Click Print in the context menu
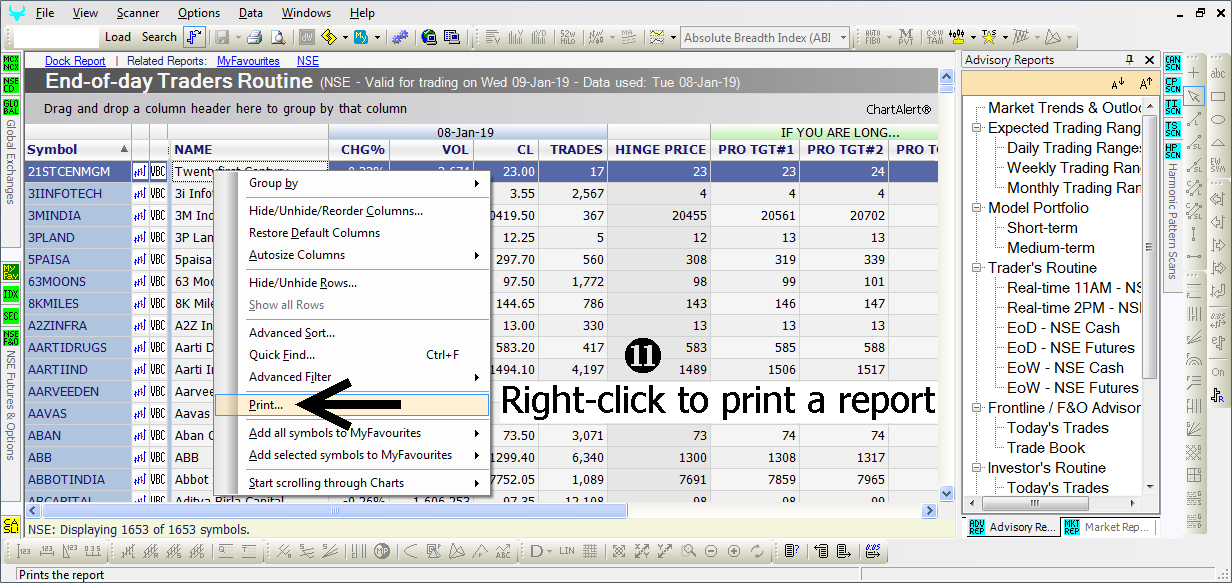1232x583 pixels. pyautogui.click(x=352, y=405)
